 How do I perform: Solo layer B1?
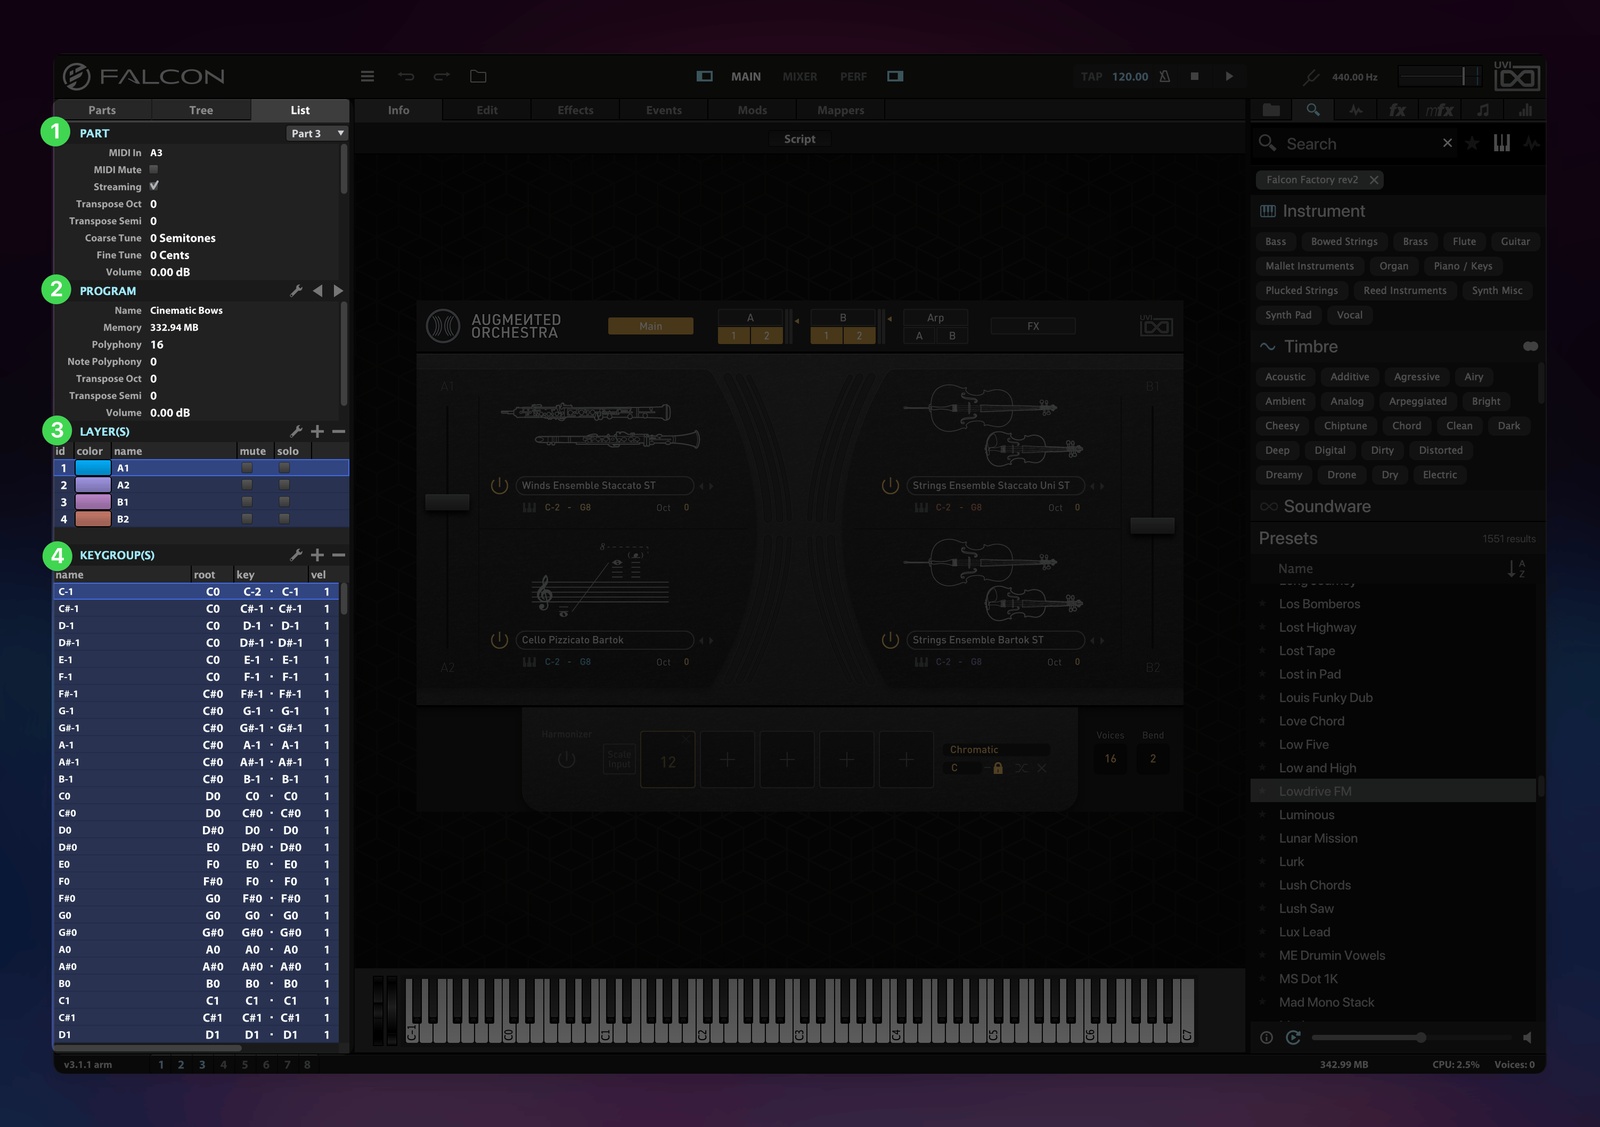coord(284,502)
